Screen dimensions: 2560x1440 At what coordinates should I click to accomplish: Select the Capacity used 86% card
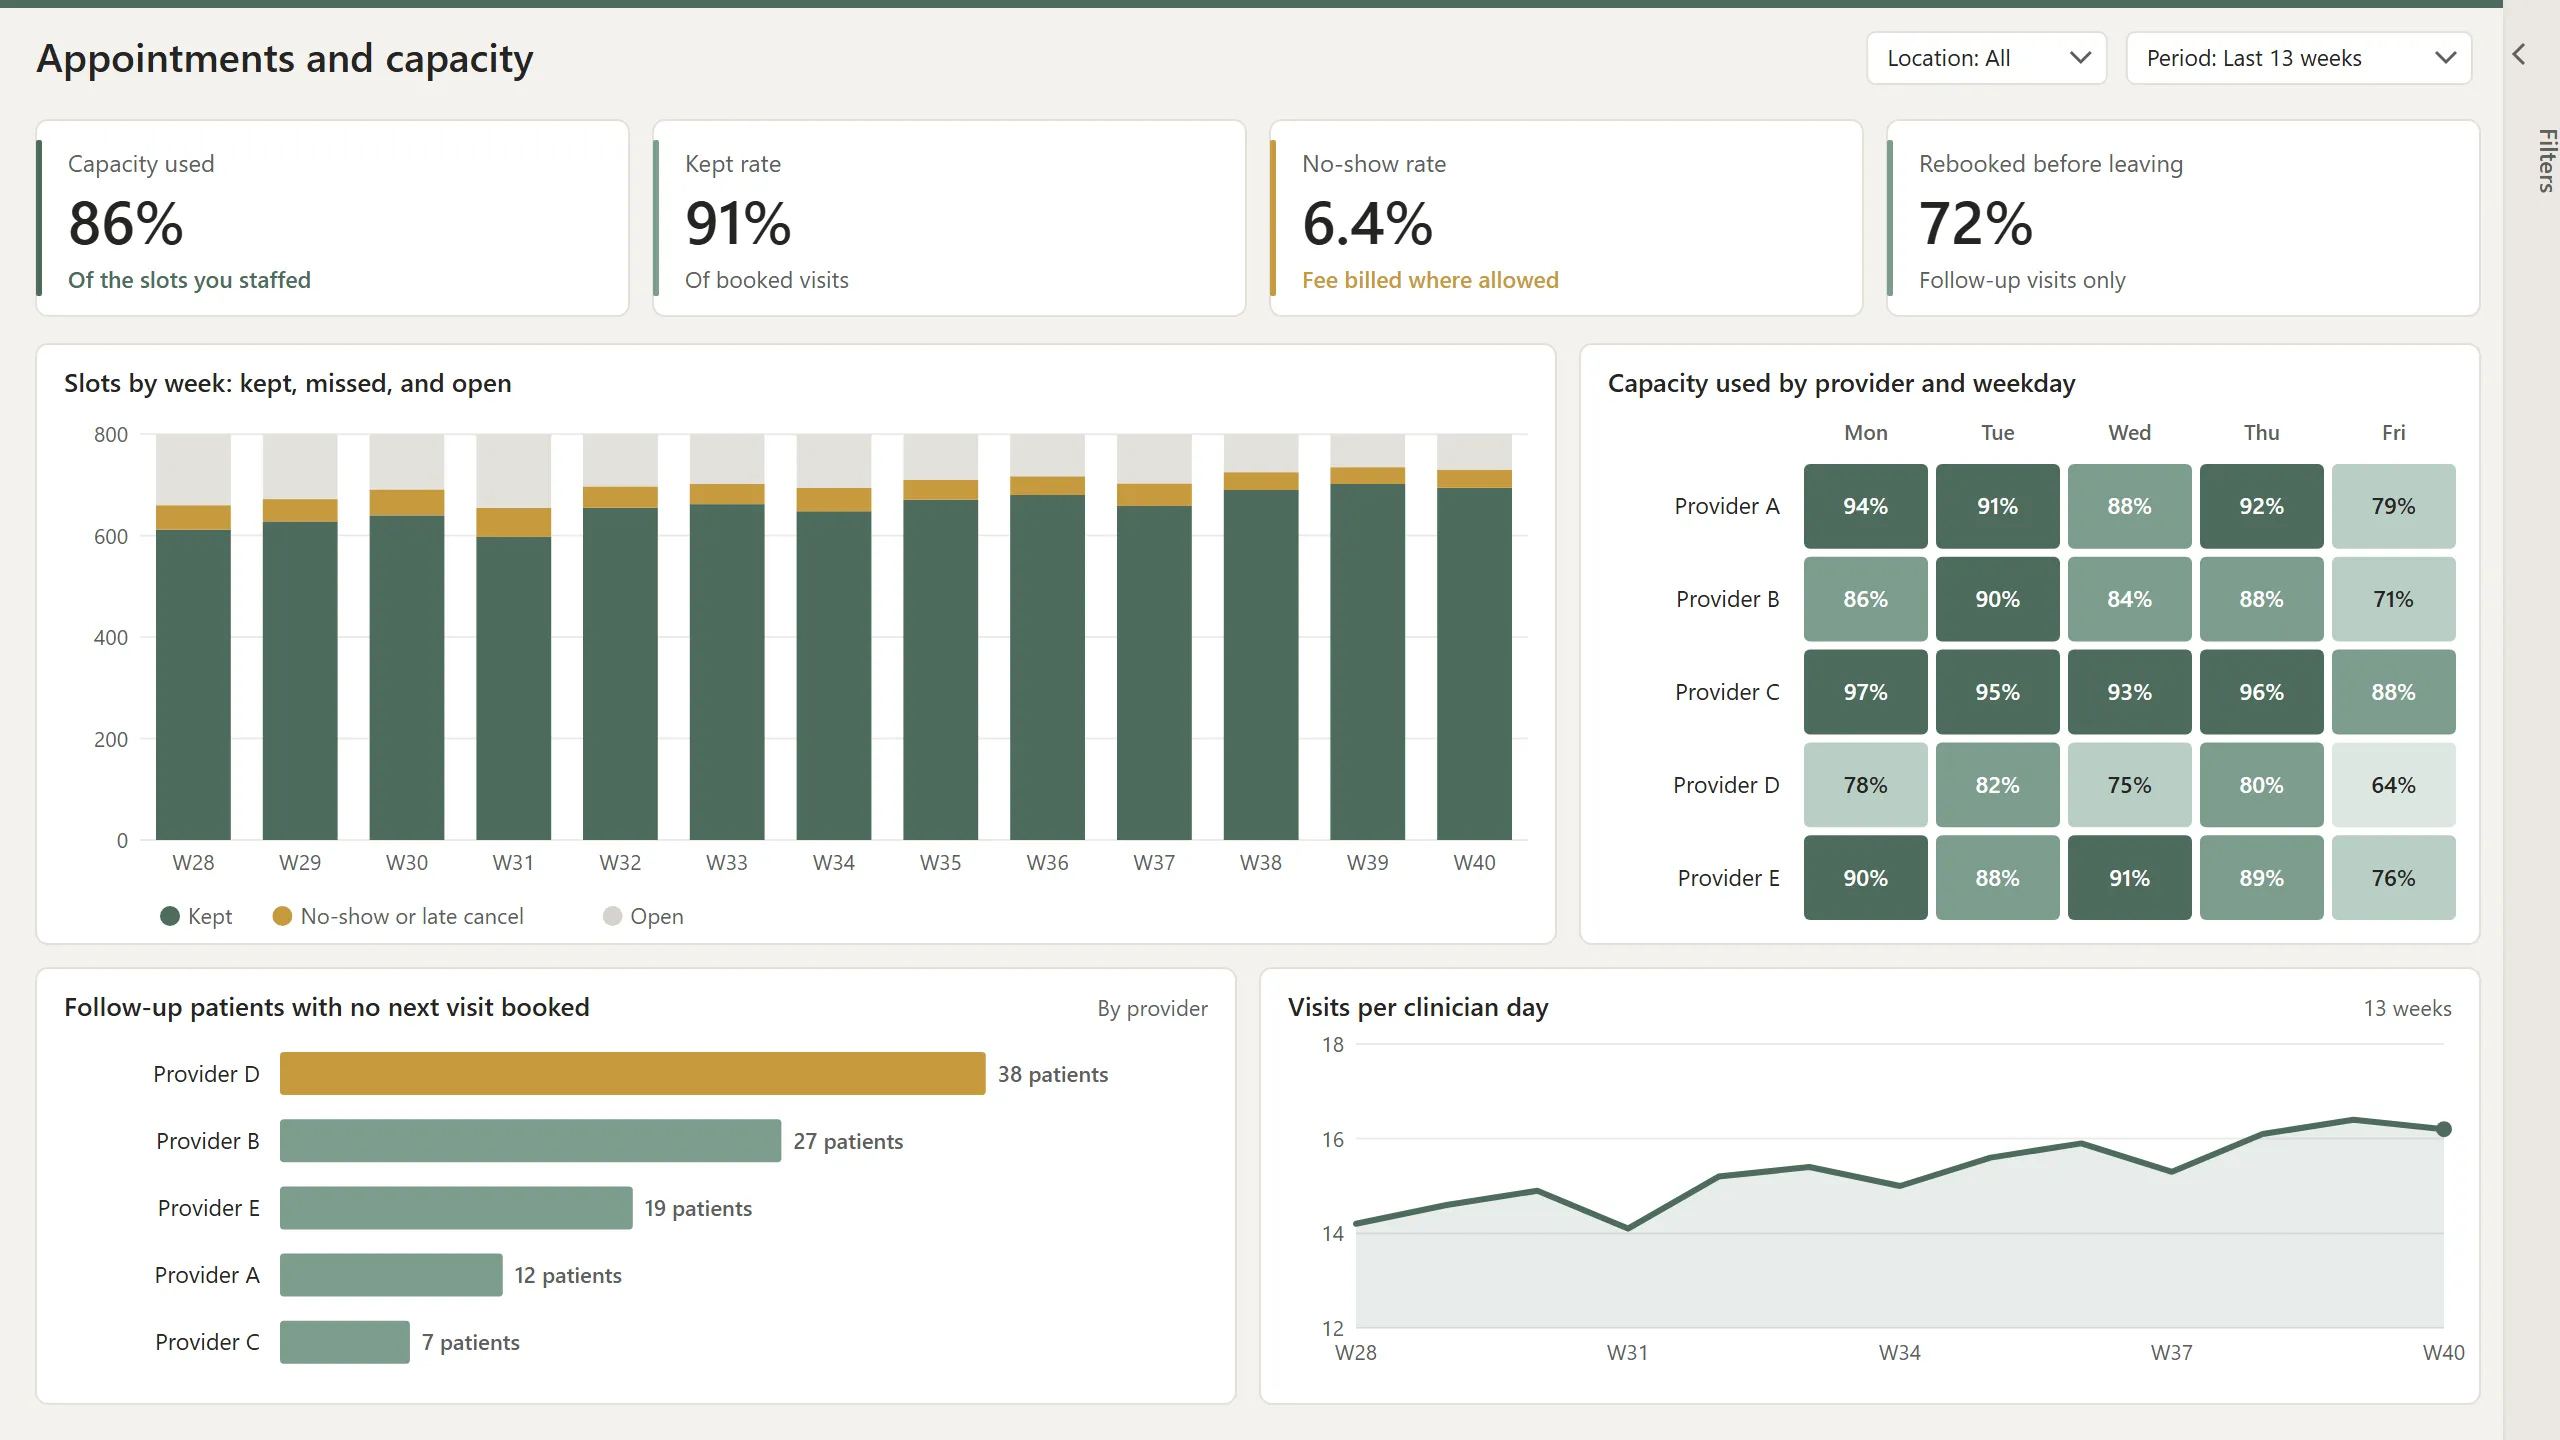(x=333, y=218)
